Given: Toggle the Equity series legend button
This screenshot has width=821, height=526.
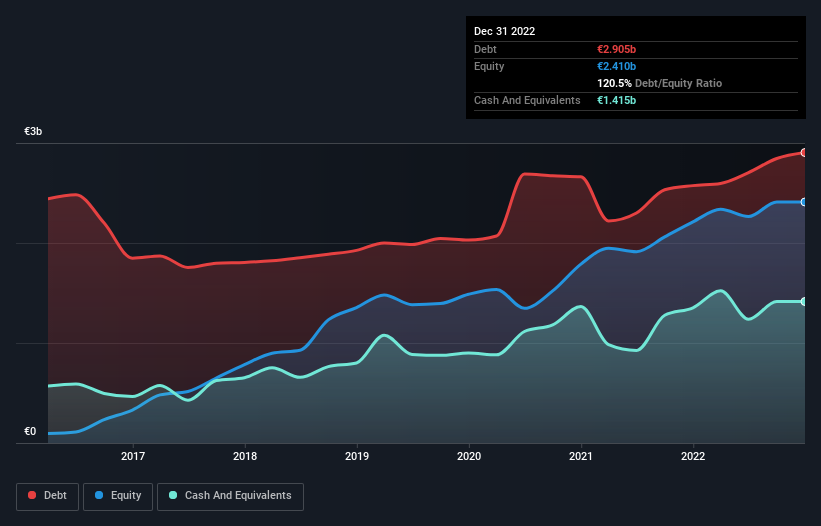Looking at the screenshot, I should [118, 496].
